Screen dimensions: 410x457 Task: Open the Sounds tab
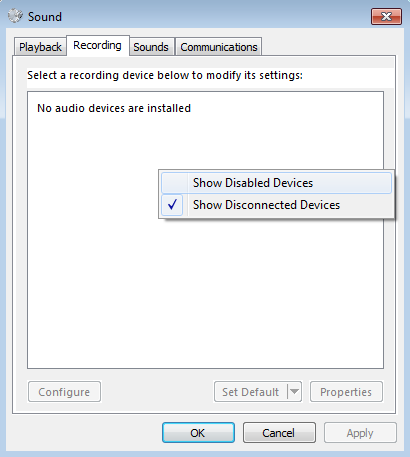[x=151, y=47]
